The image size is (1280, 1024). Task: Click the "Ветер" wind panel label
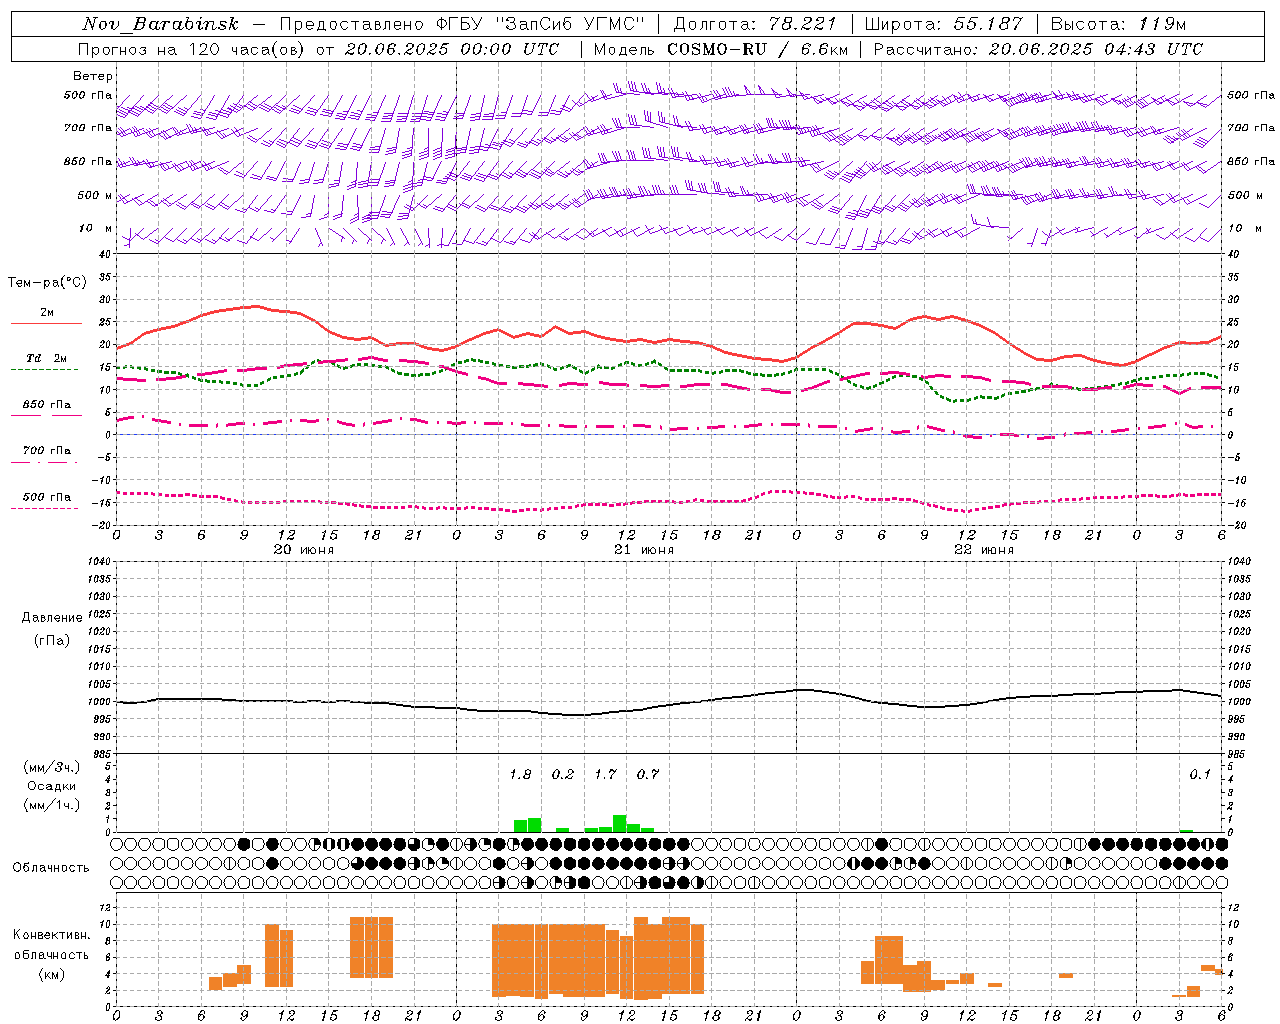point(93,76)
